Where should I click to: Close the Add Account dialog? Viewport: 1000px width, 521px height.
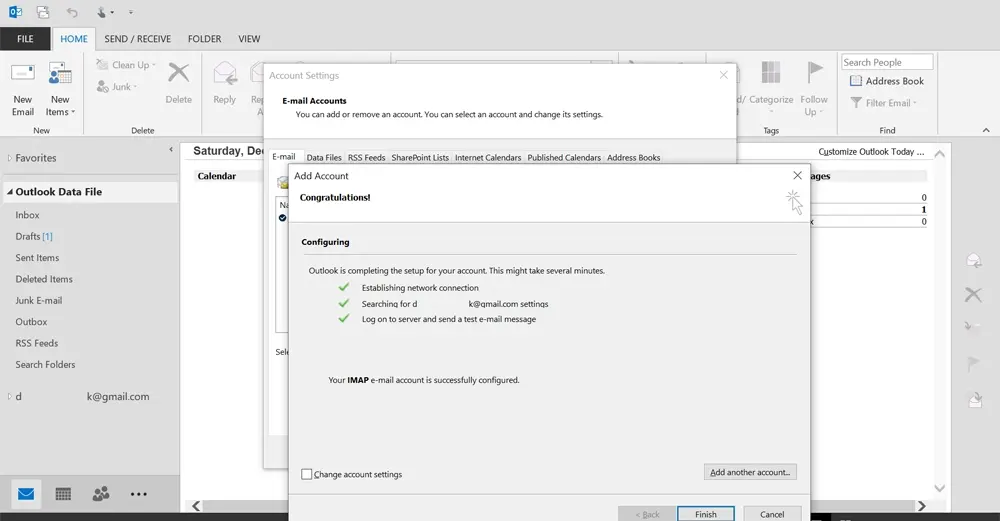click(797, 175)
